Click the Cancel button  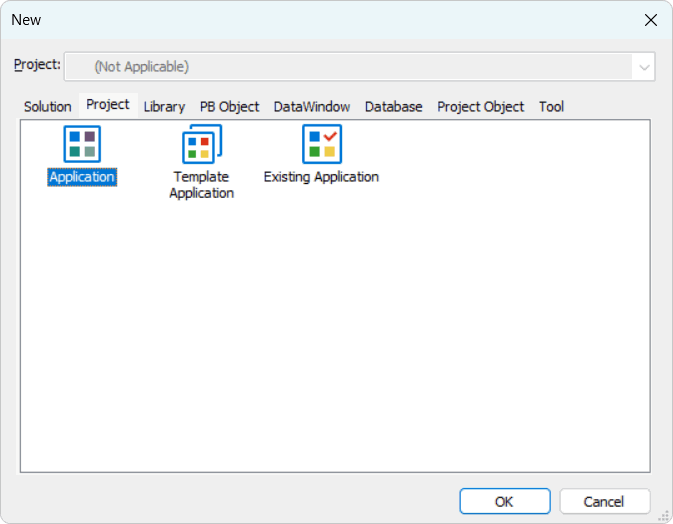pos(604,501)
